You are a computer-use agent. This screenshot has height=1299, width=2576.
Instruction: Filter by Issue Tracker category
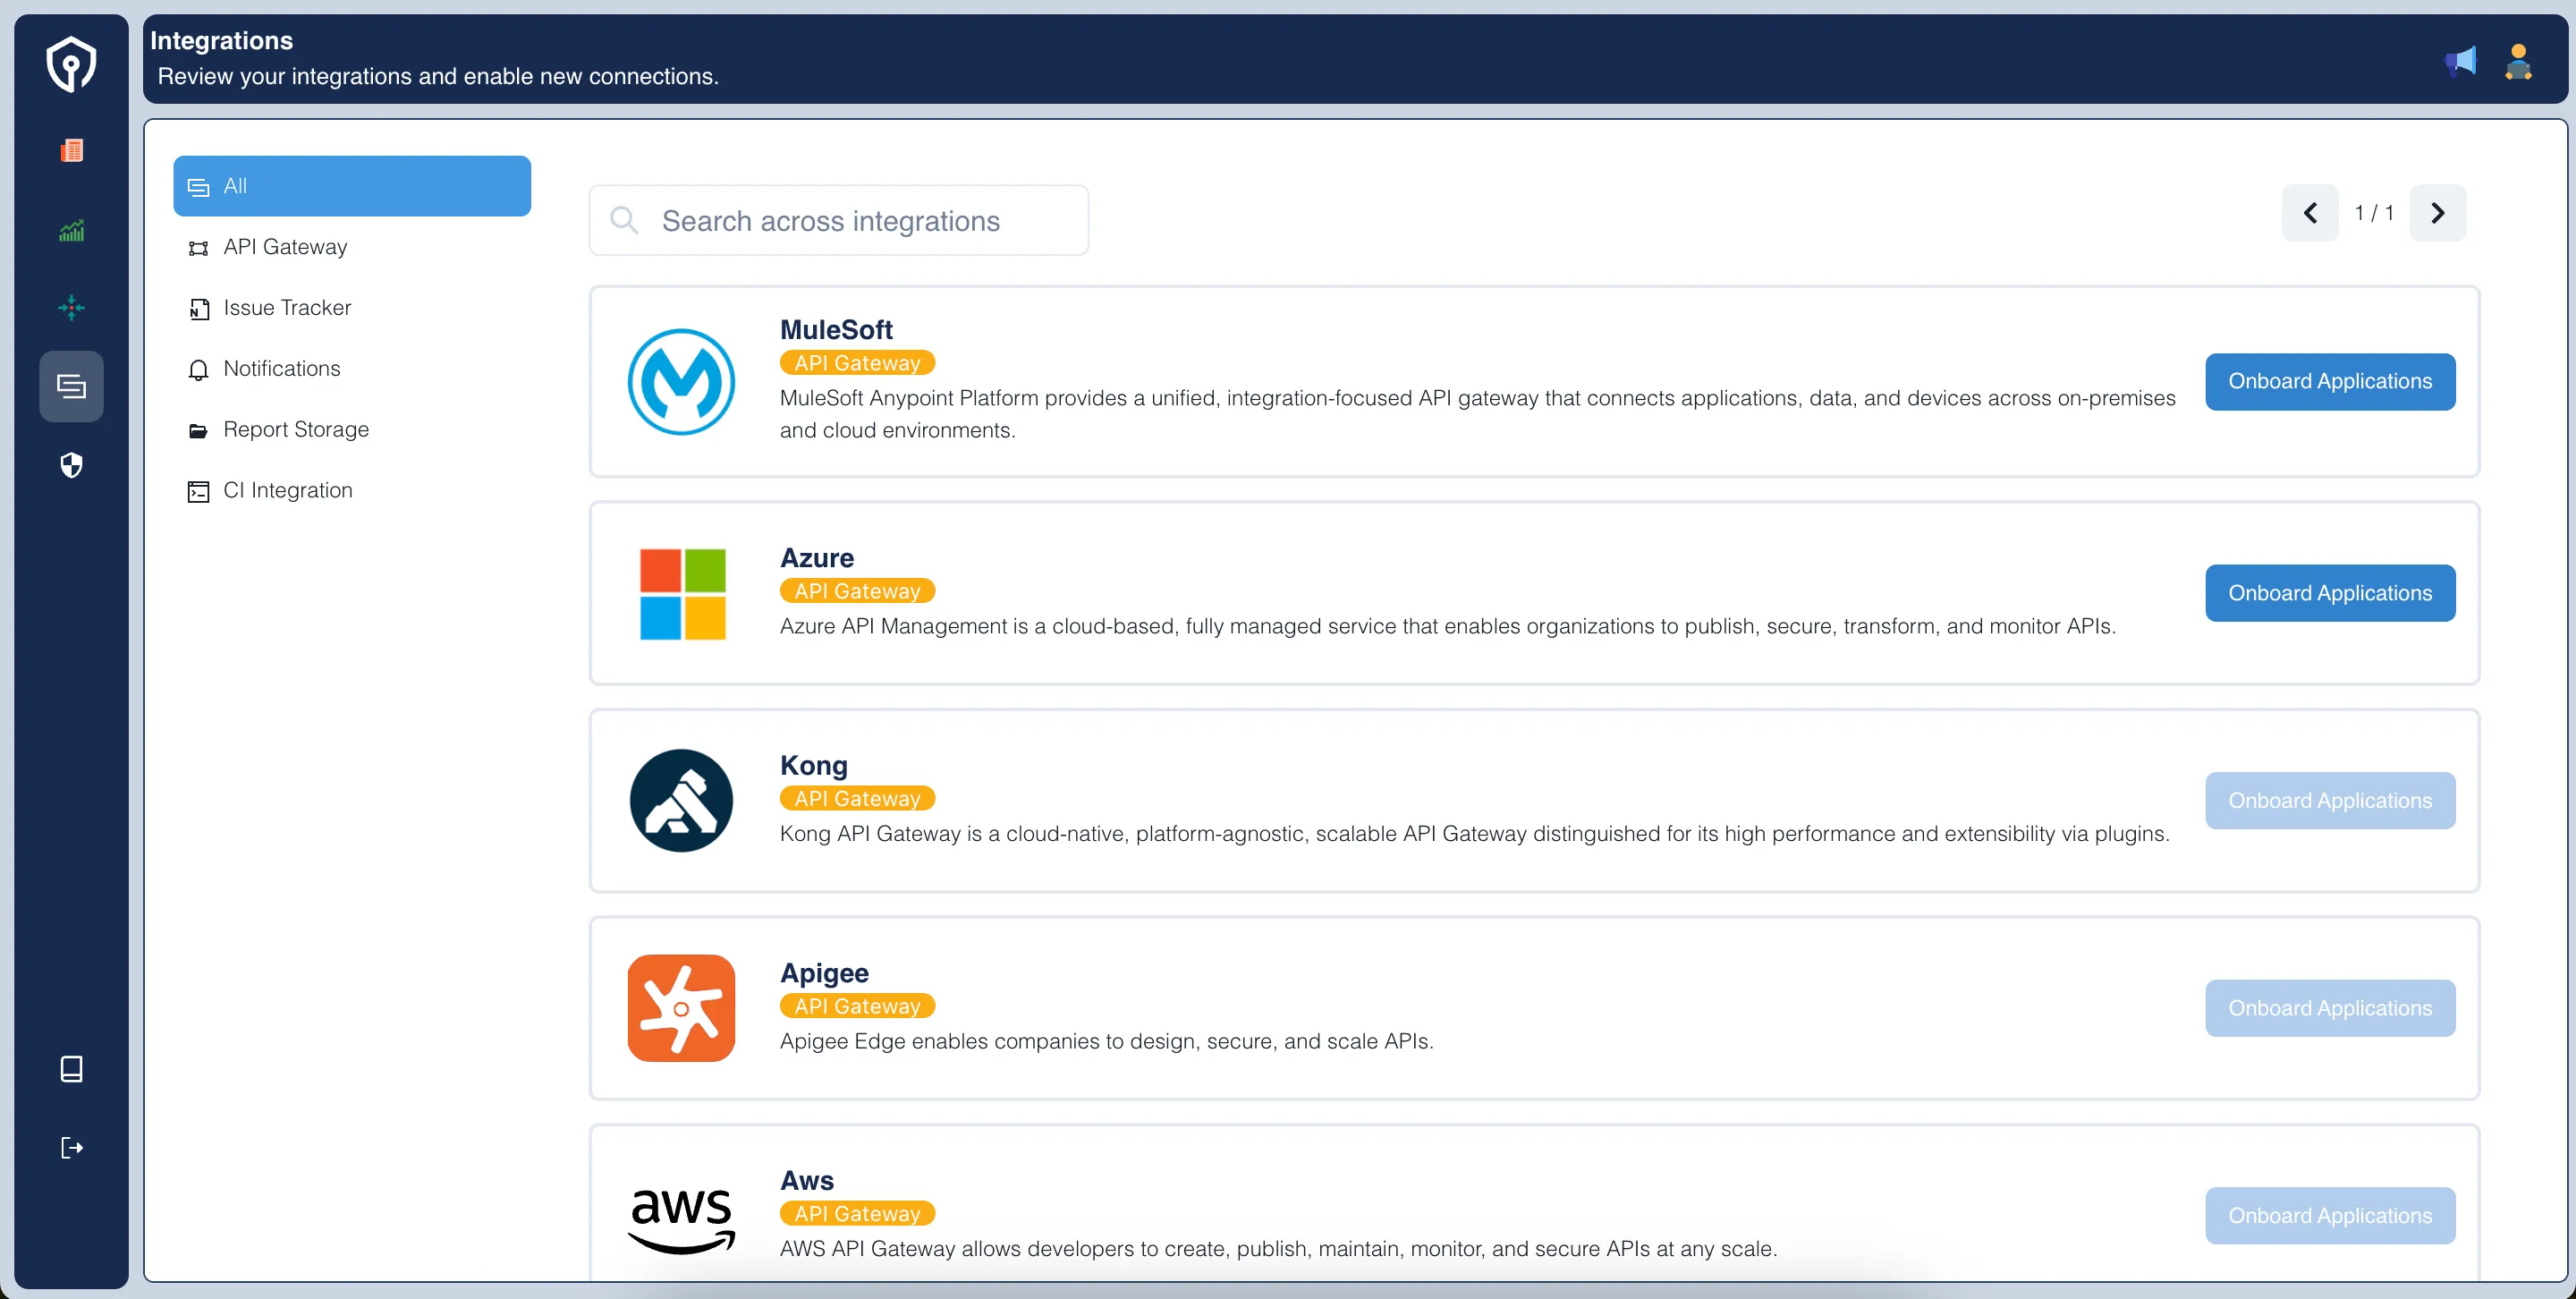(x=352, y=308)
